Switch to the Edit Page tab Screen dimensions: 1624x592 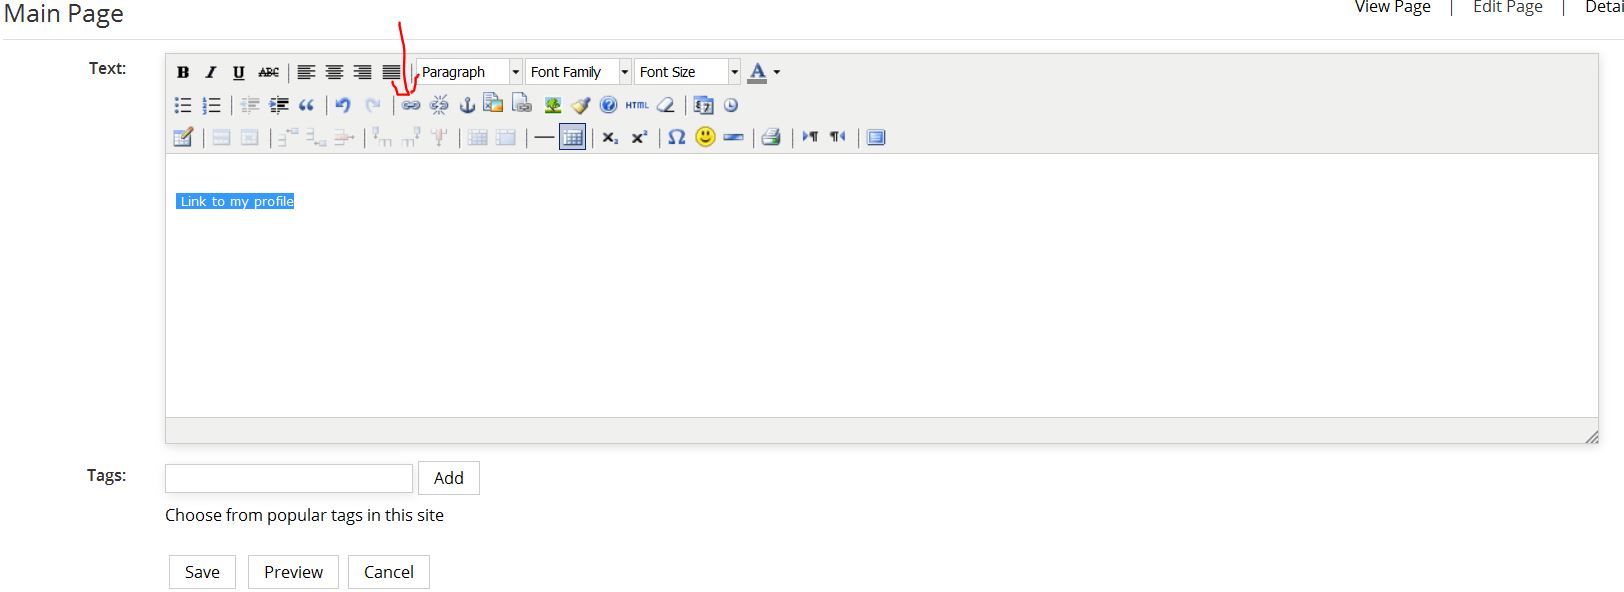(1507, 8)
